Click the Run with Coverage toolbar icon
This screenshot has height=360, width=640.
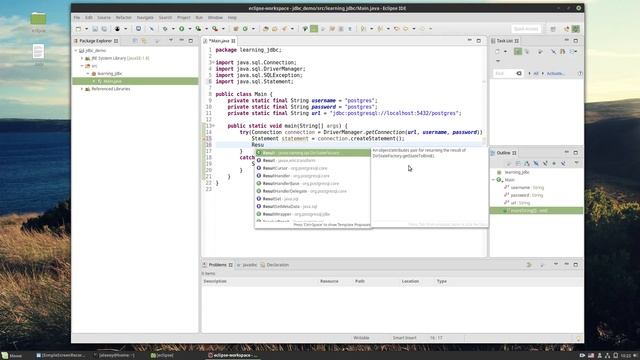(198, 29)
